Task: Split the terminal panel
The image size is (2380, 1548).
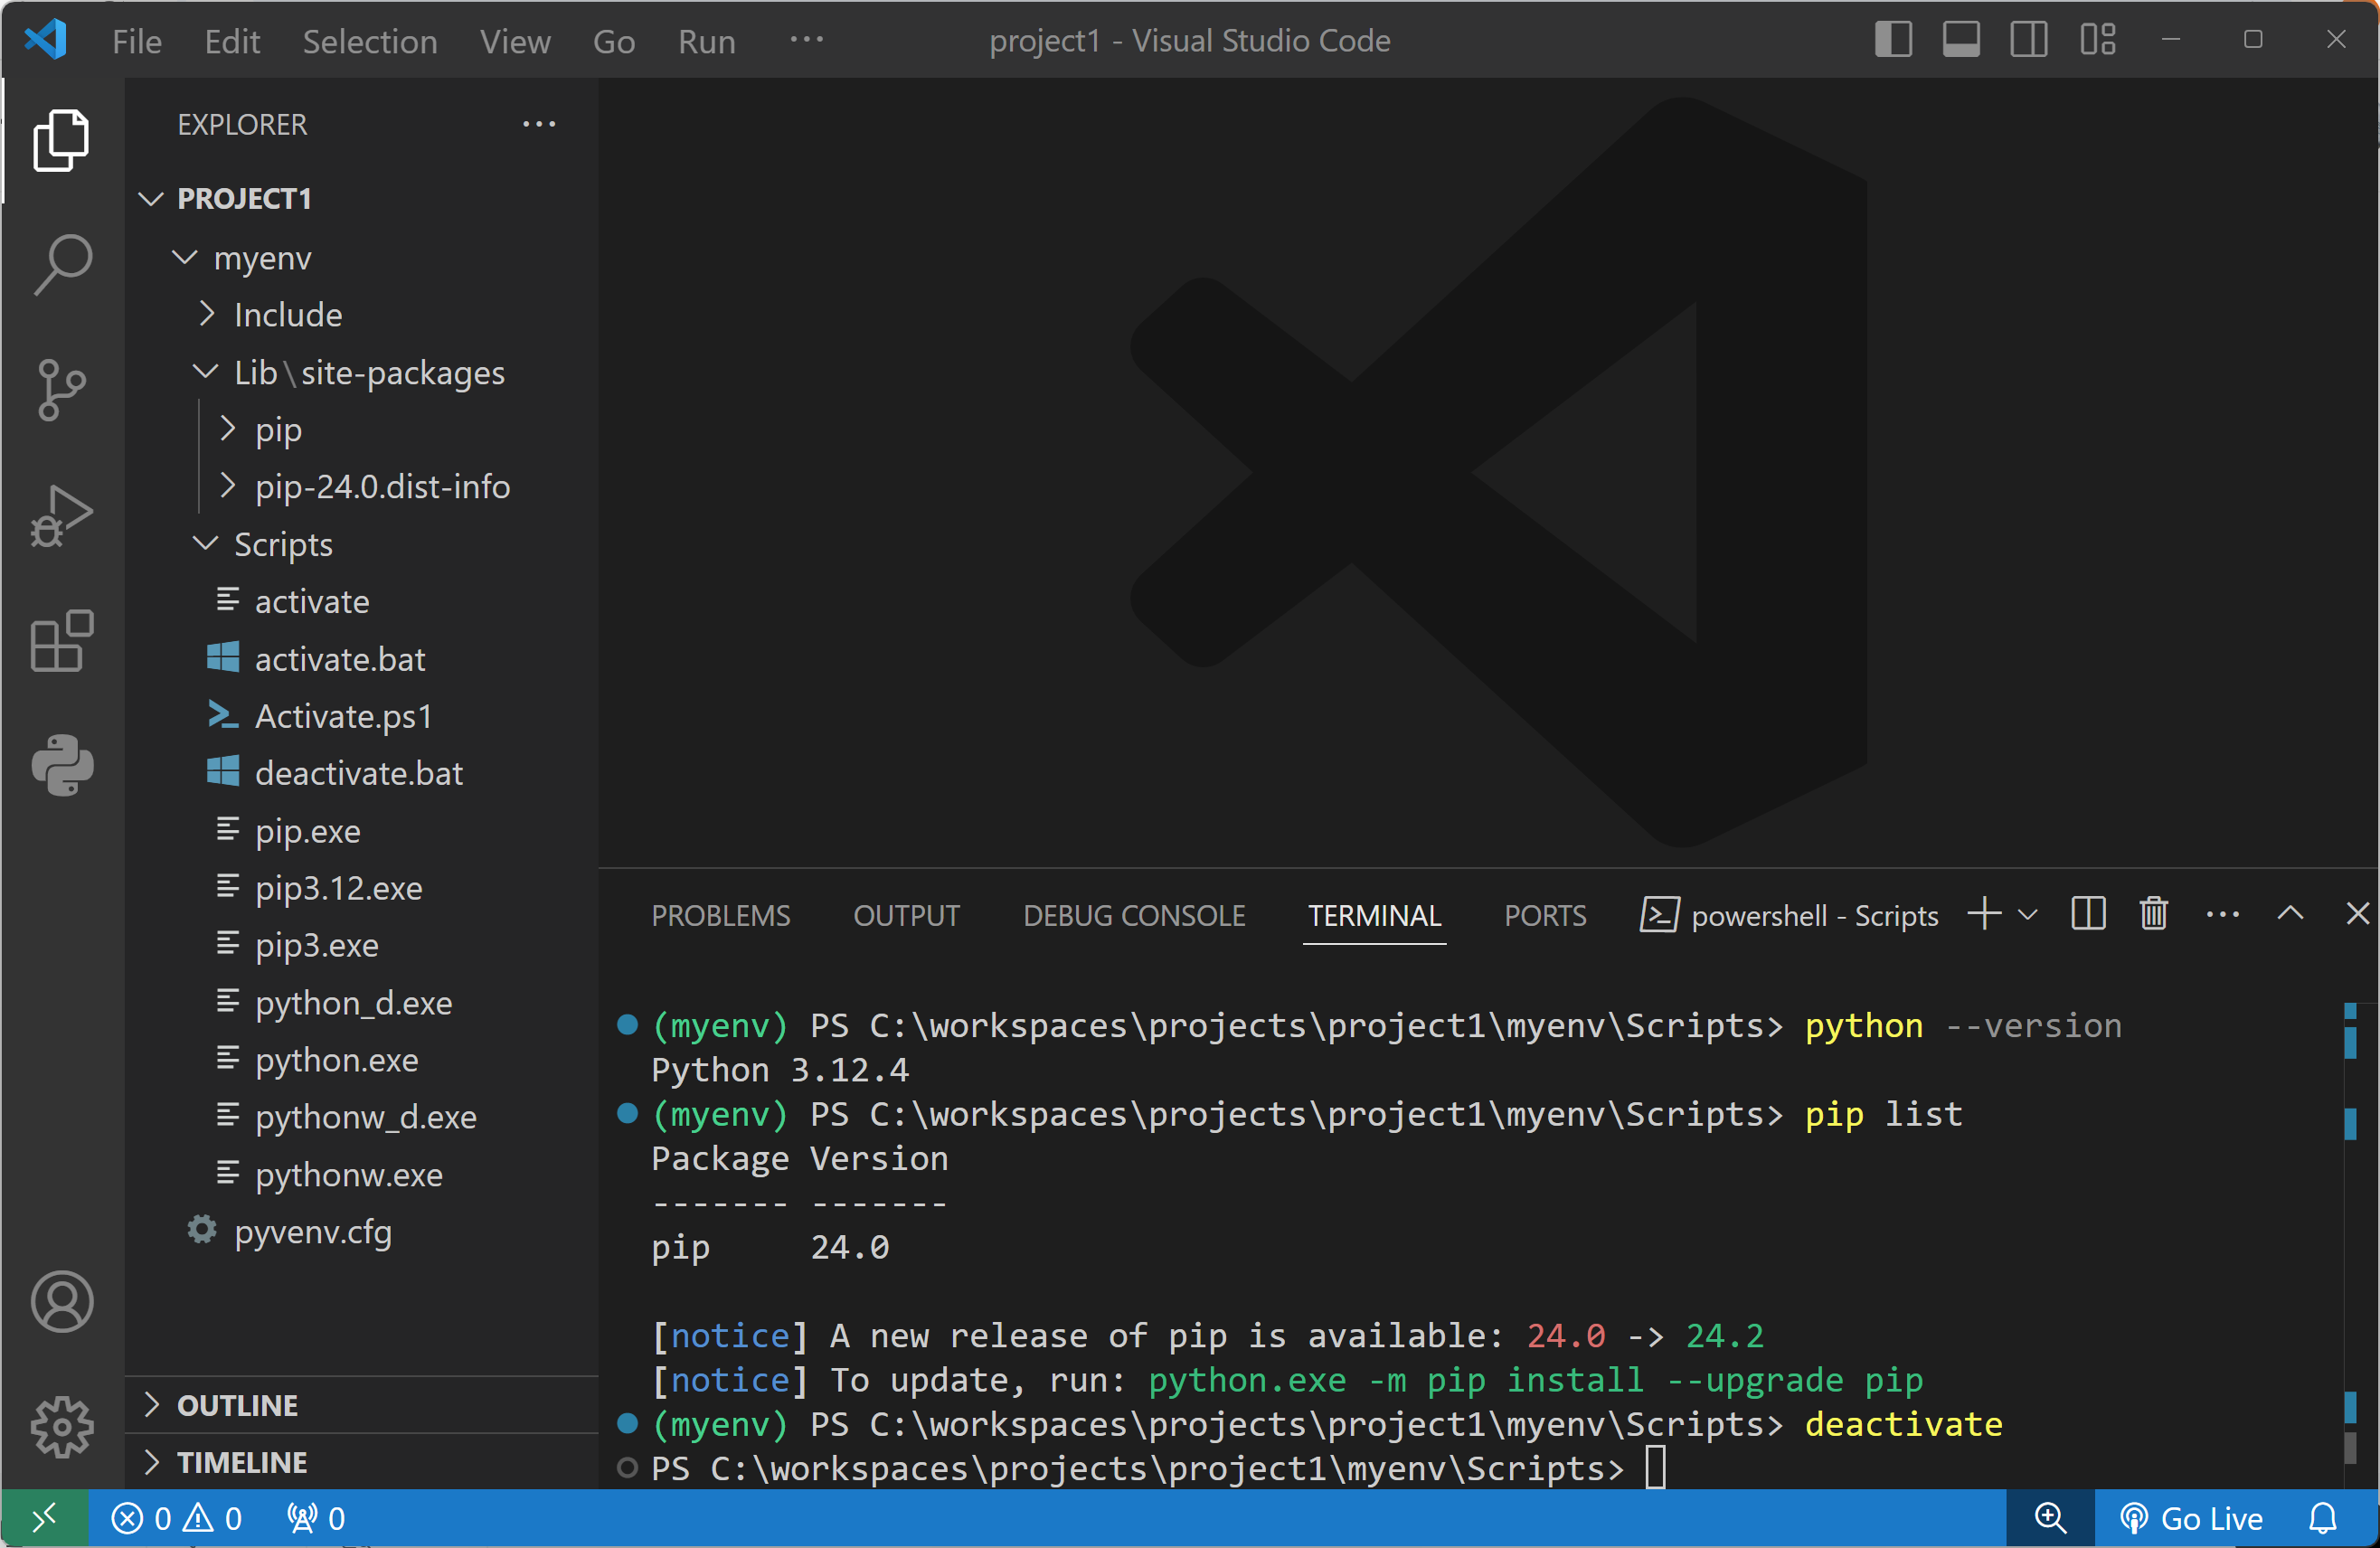Action: [2088, 914]
